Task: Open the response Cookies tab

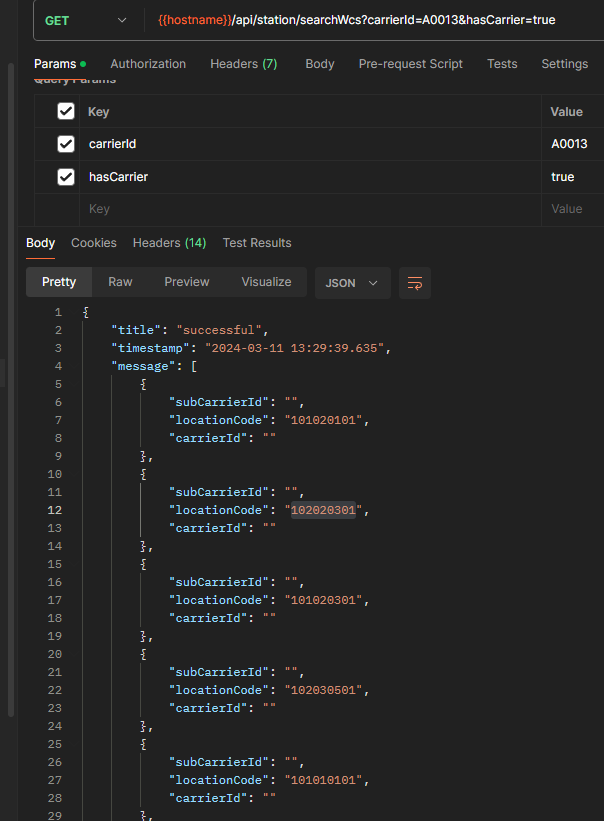Action: coord(94,243)
